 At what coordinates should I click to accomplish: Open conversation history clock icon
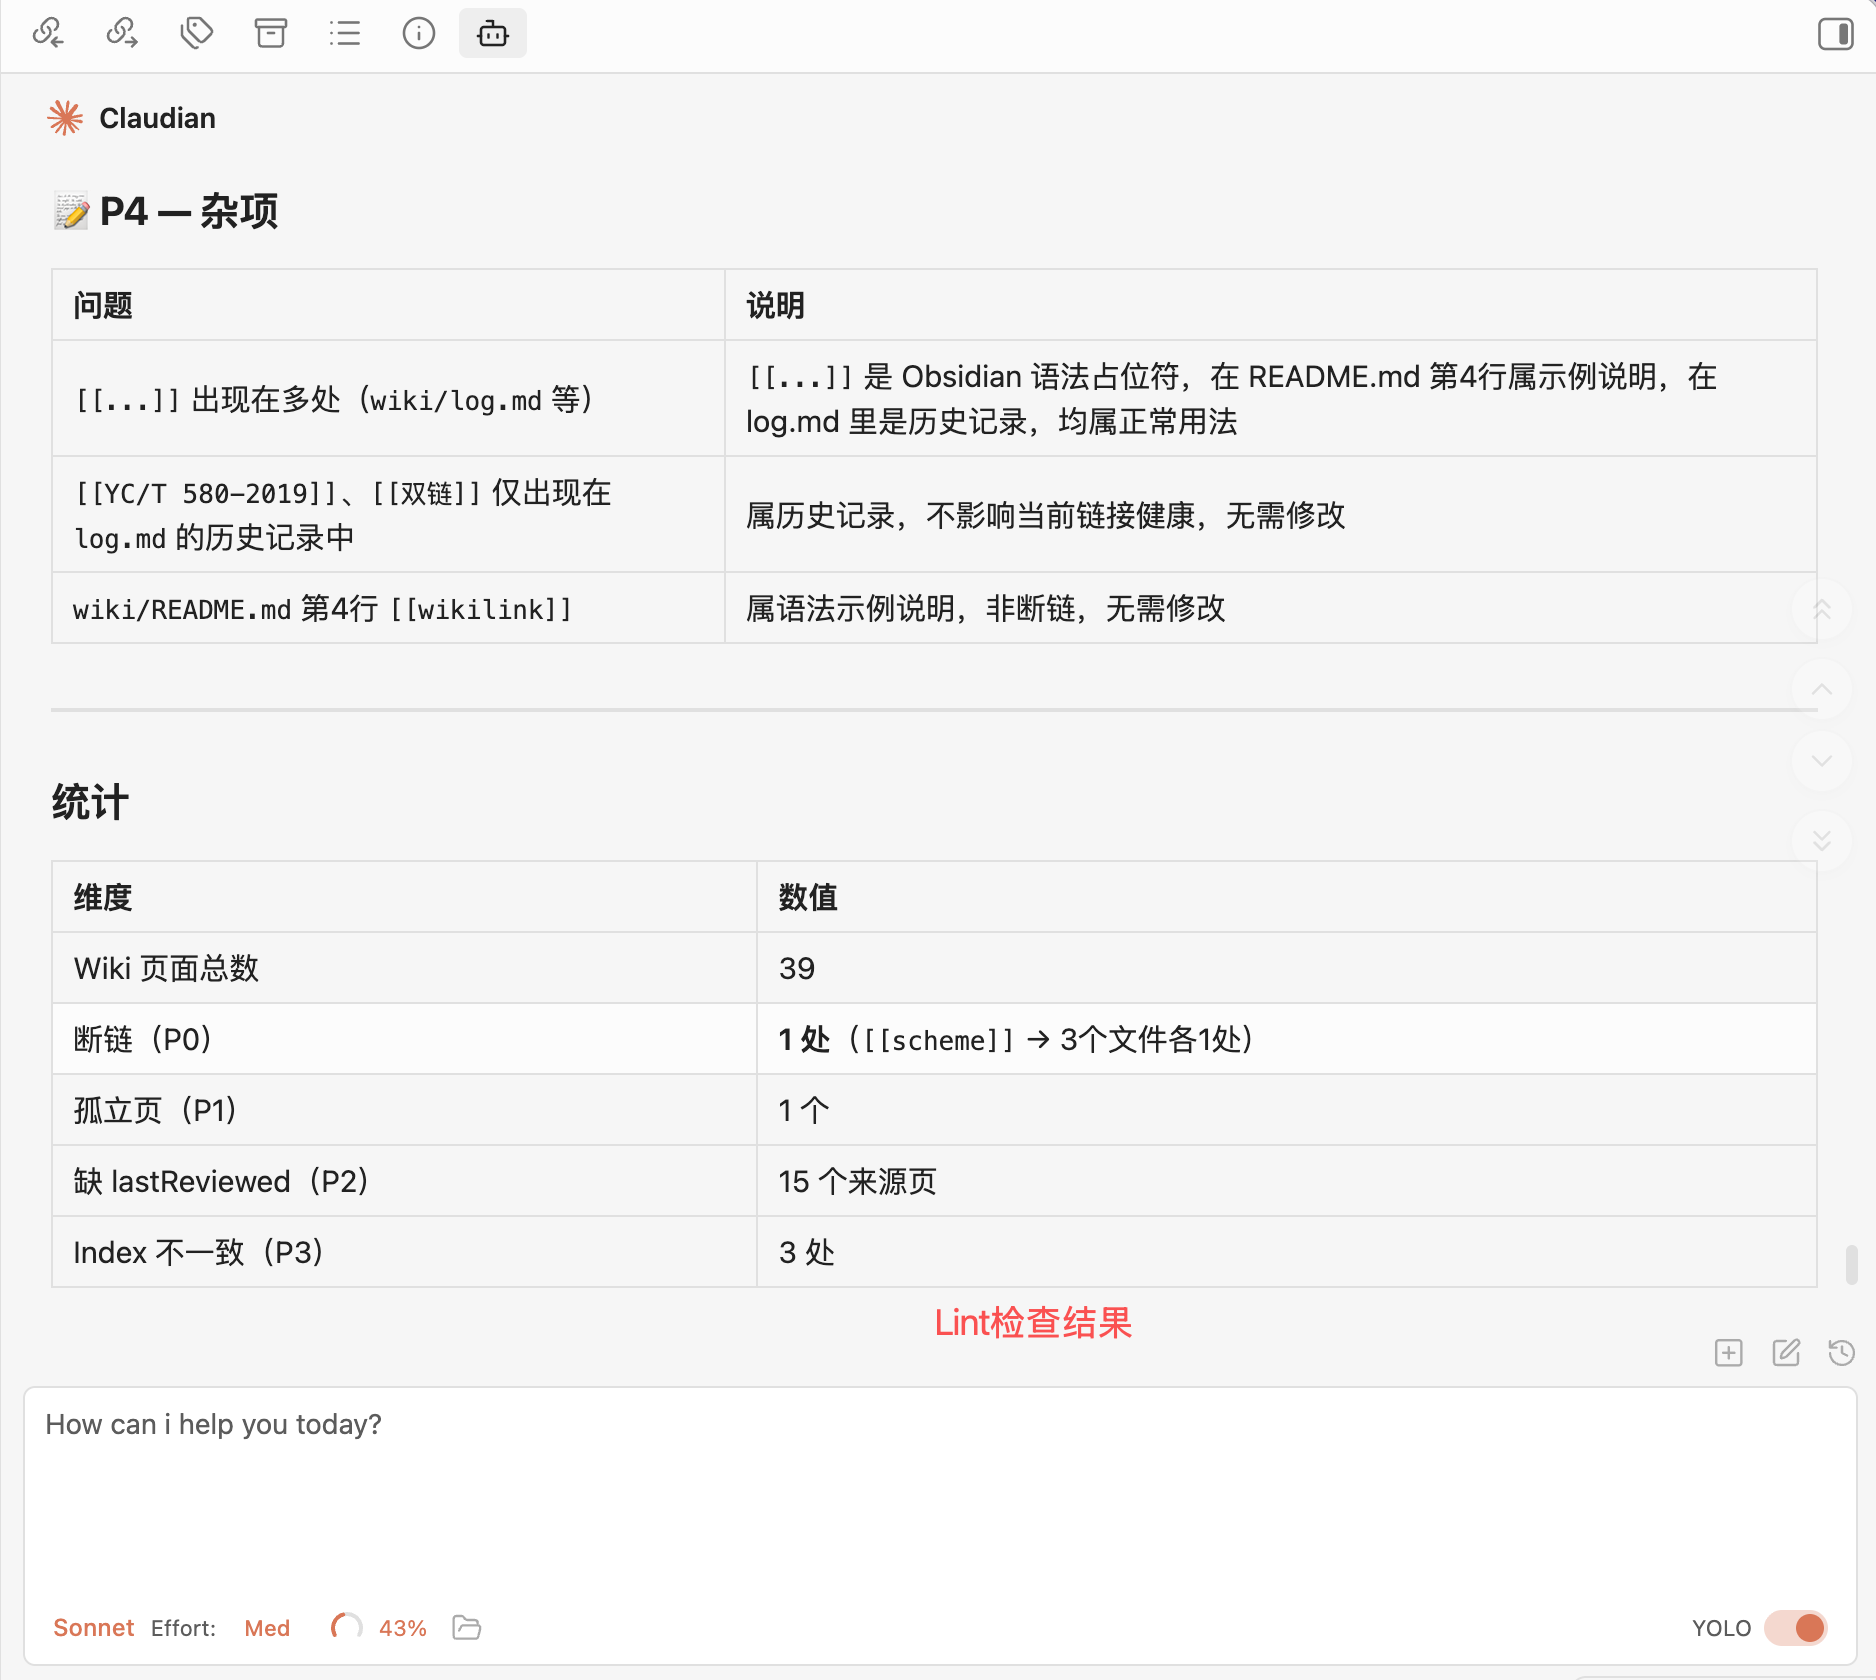pos(1841,1353)
